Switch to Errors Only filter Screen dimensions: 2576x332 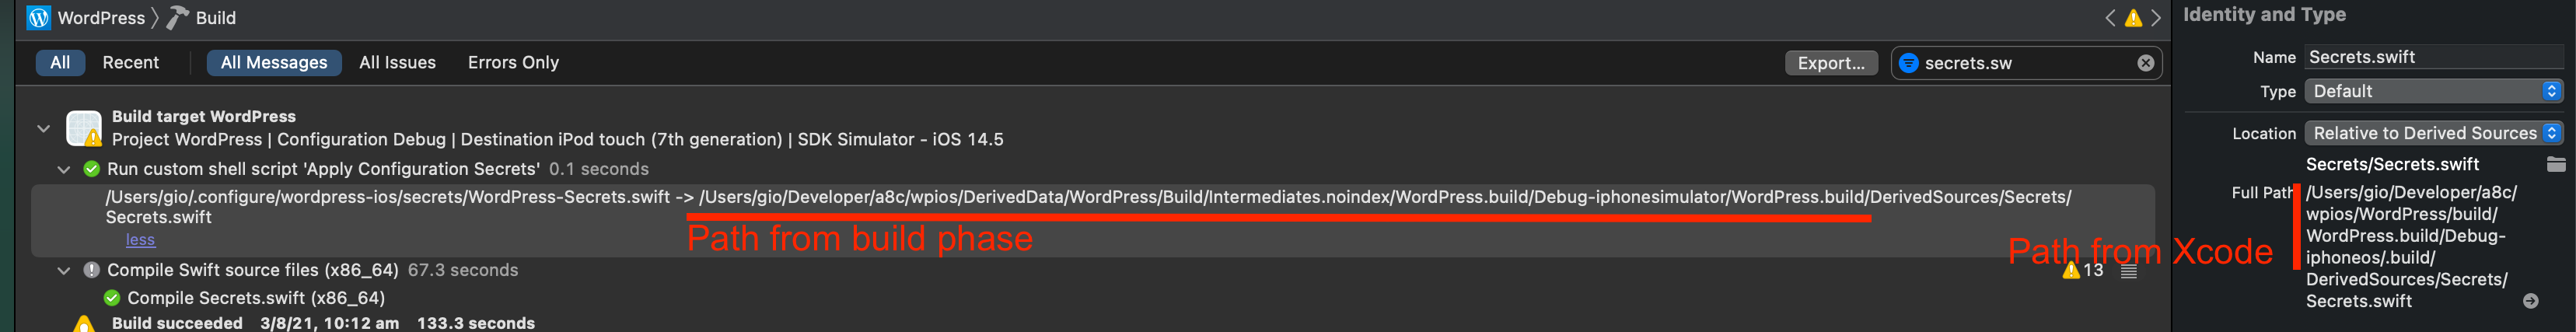[x=513, y=62]
